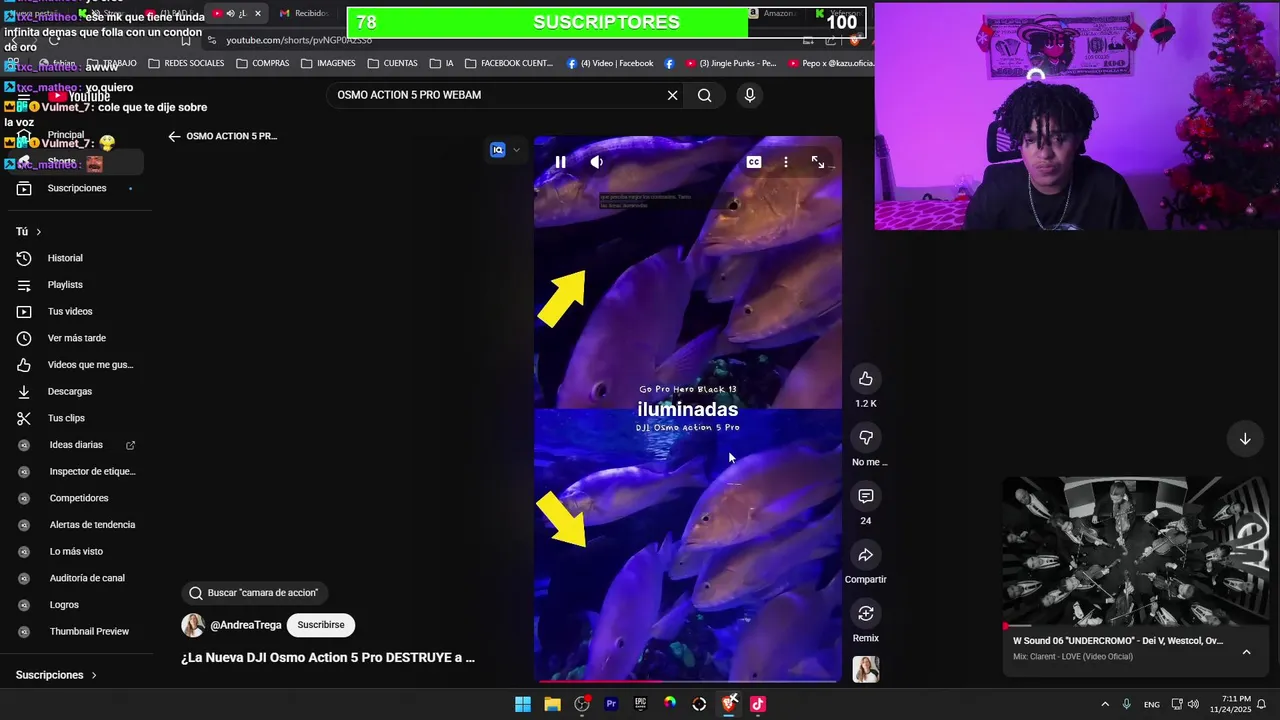Open Suscripciones in the left sidebar
The image size is (1280, 720).
click(76, 188)
